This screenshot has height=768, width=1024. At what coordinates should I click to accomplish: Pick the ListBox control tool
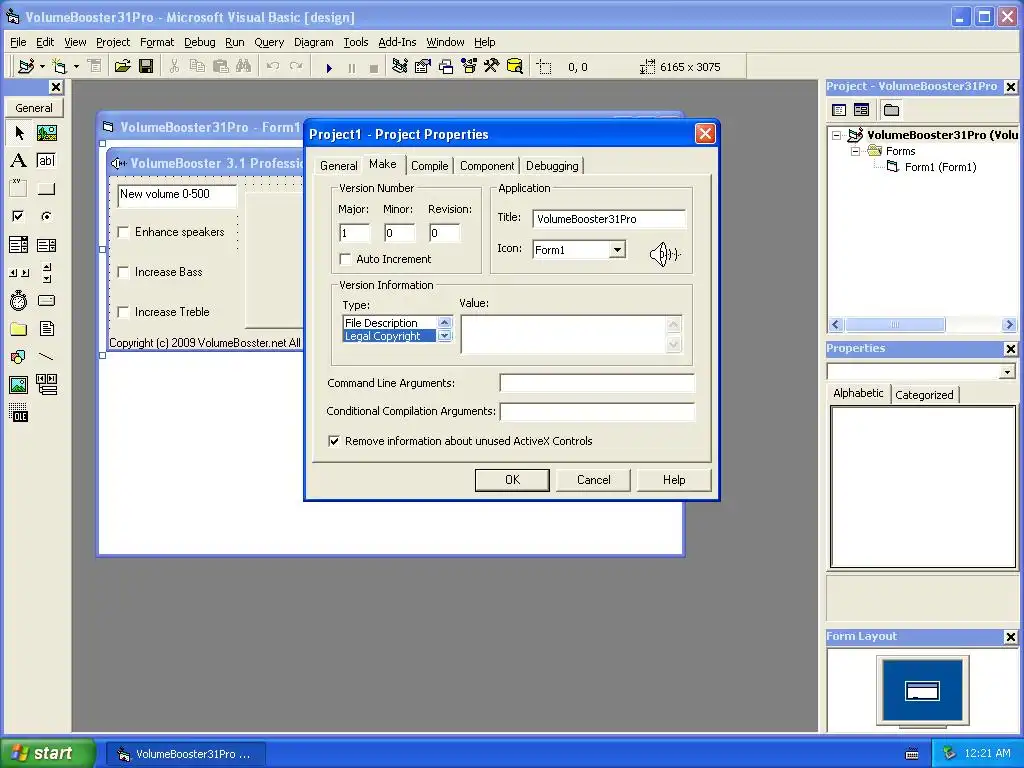46,245
